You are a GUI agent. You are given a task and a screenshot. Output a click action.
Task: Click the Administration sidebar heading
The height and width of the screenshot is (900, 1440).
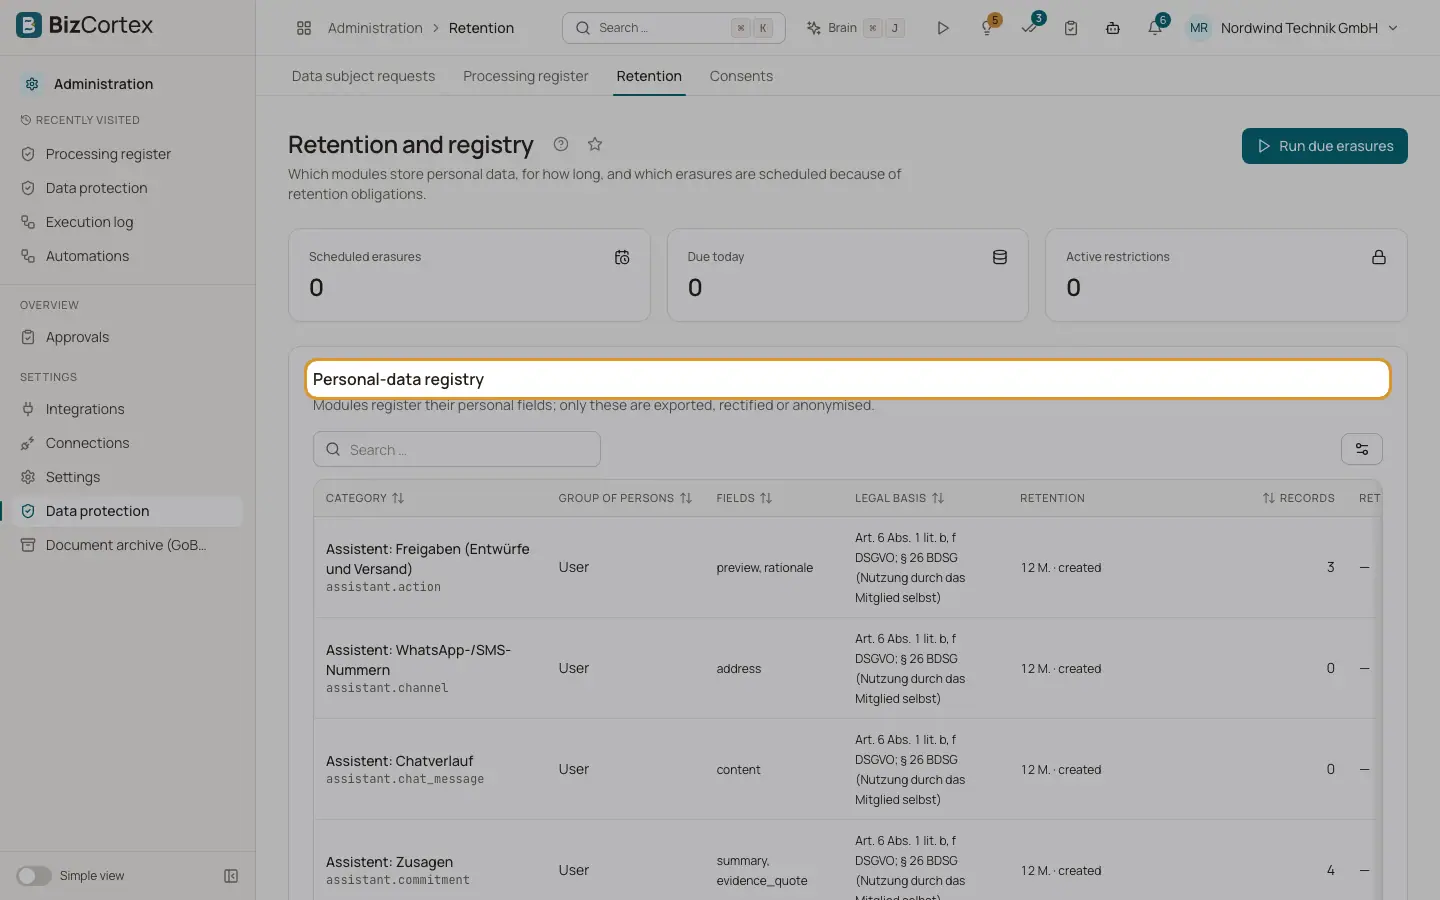[103, 84]
